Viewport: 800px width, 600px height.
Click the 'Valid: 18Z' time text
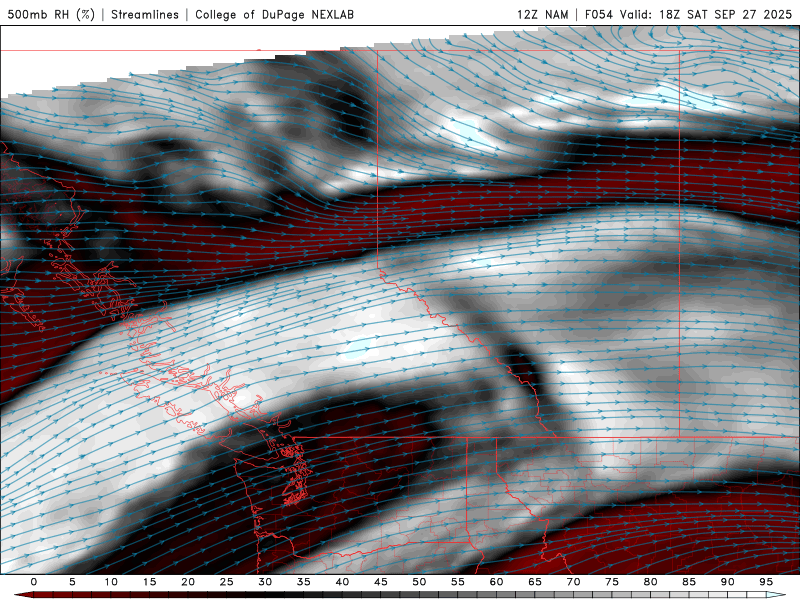(x=651, y=14)
